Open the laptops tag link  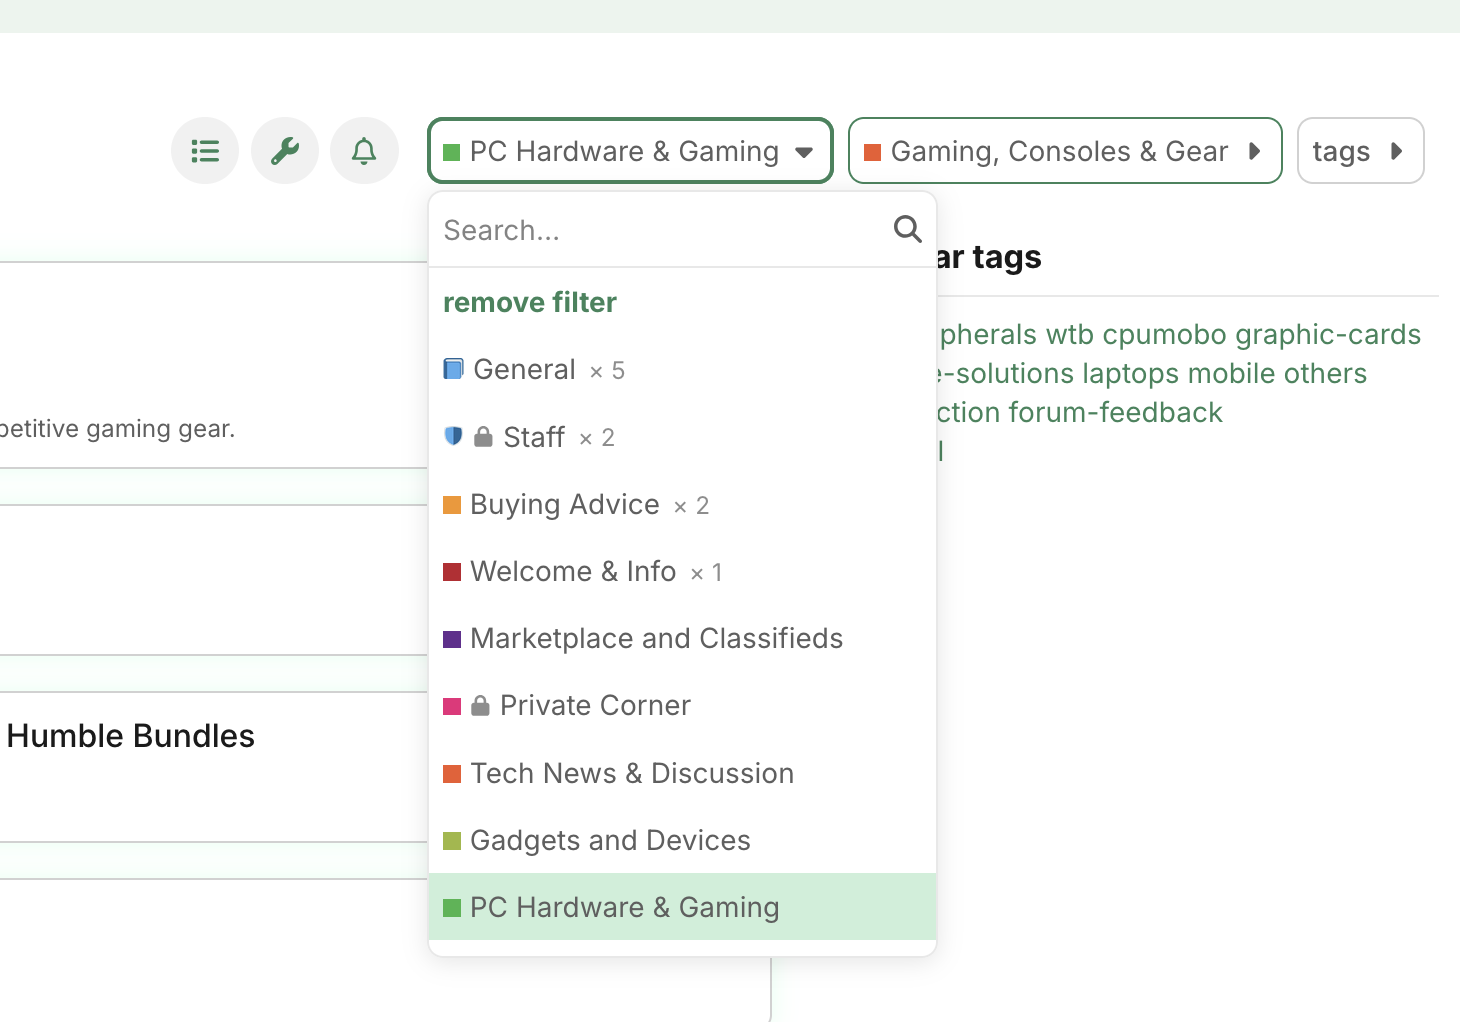point(1131,373)
